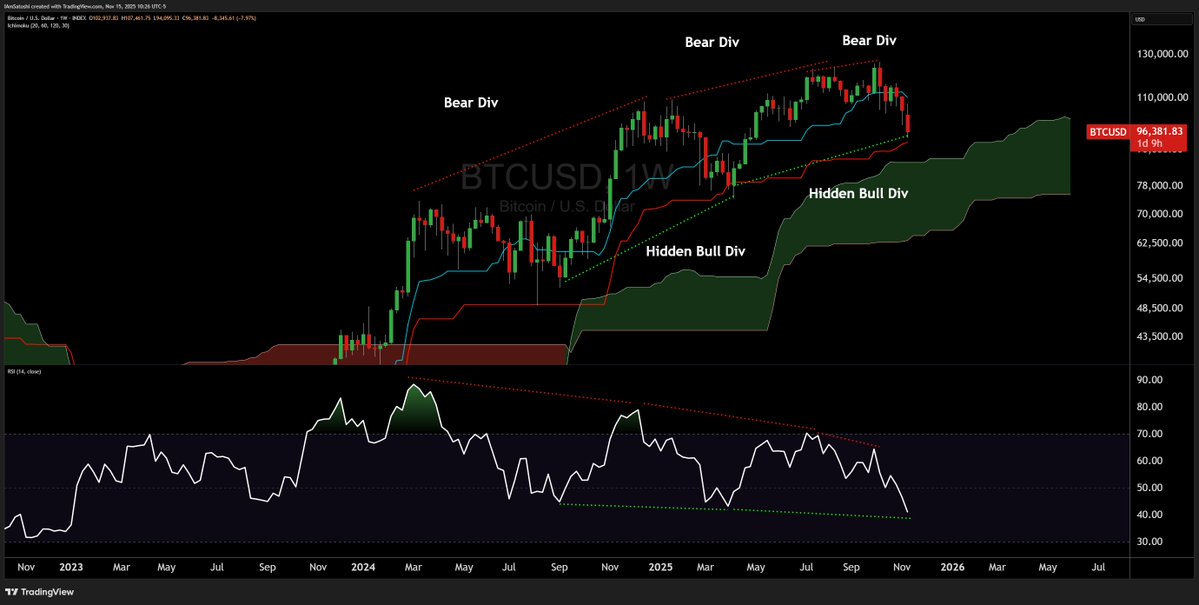Click the TradingView logo at chart bottom

38,591
